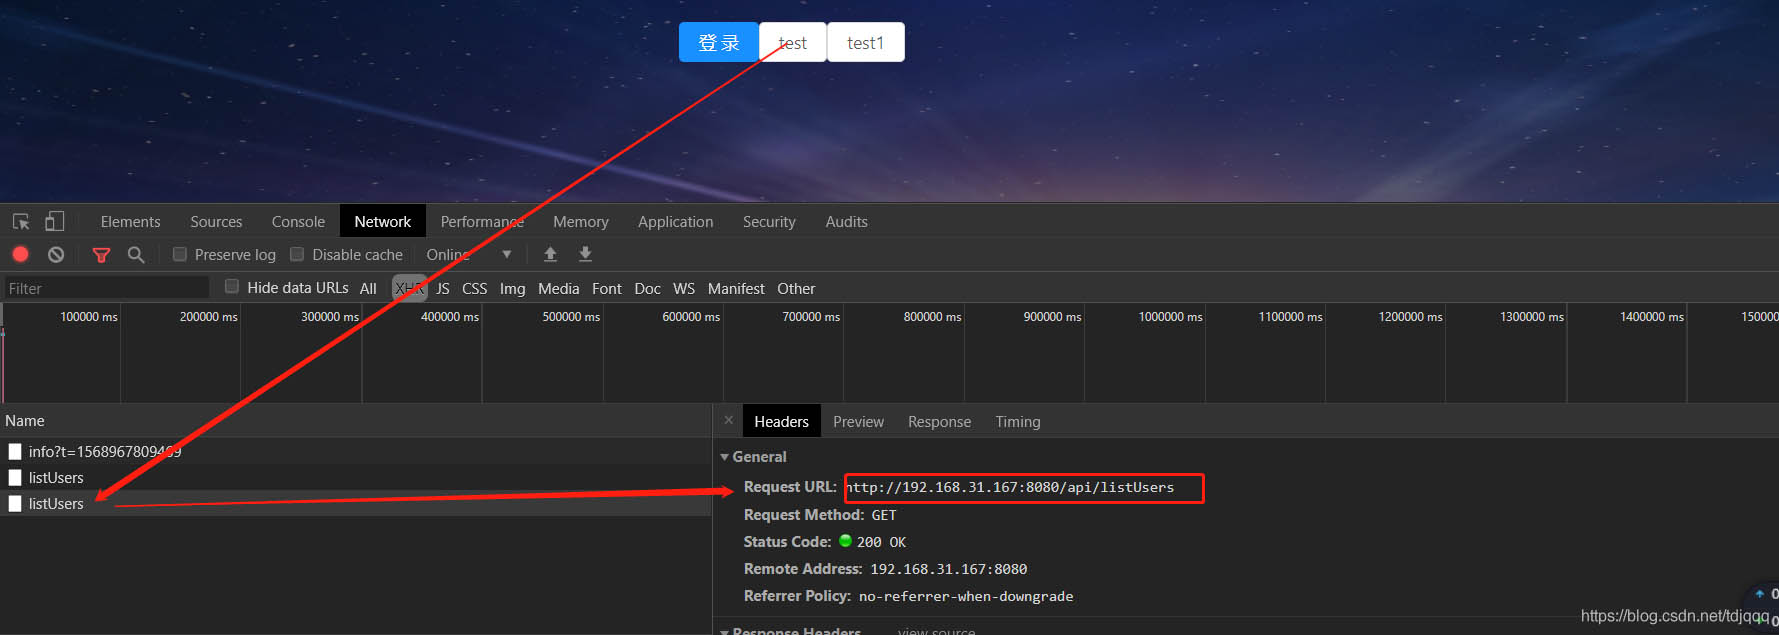The height and width of the screenshot is (635, 1779).
Task: Click the Filter text input field
Action: (106, 288)
